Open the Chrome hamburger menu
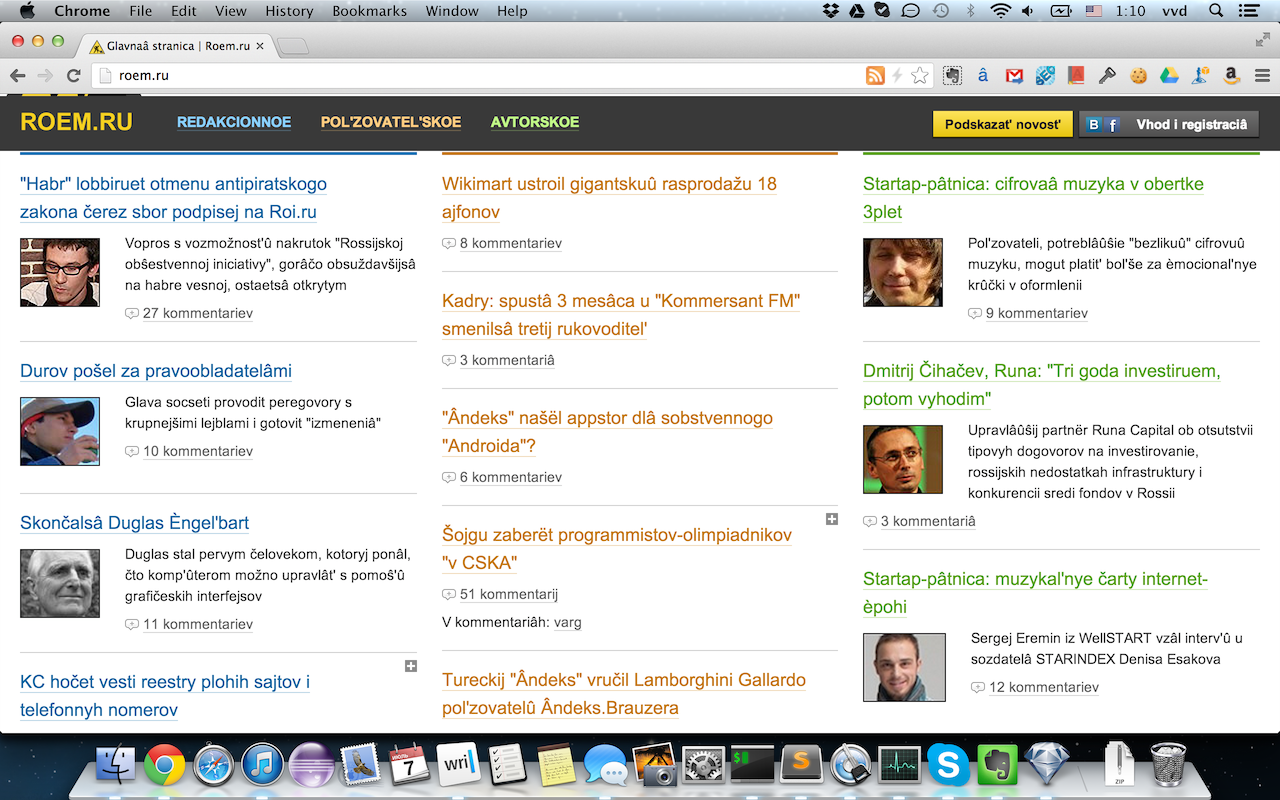Image resolution: width=1280 pixels, height=800 pixels. [x=1262, y=75]
